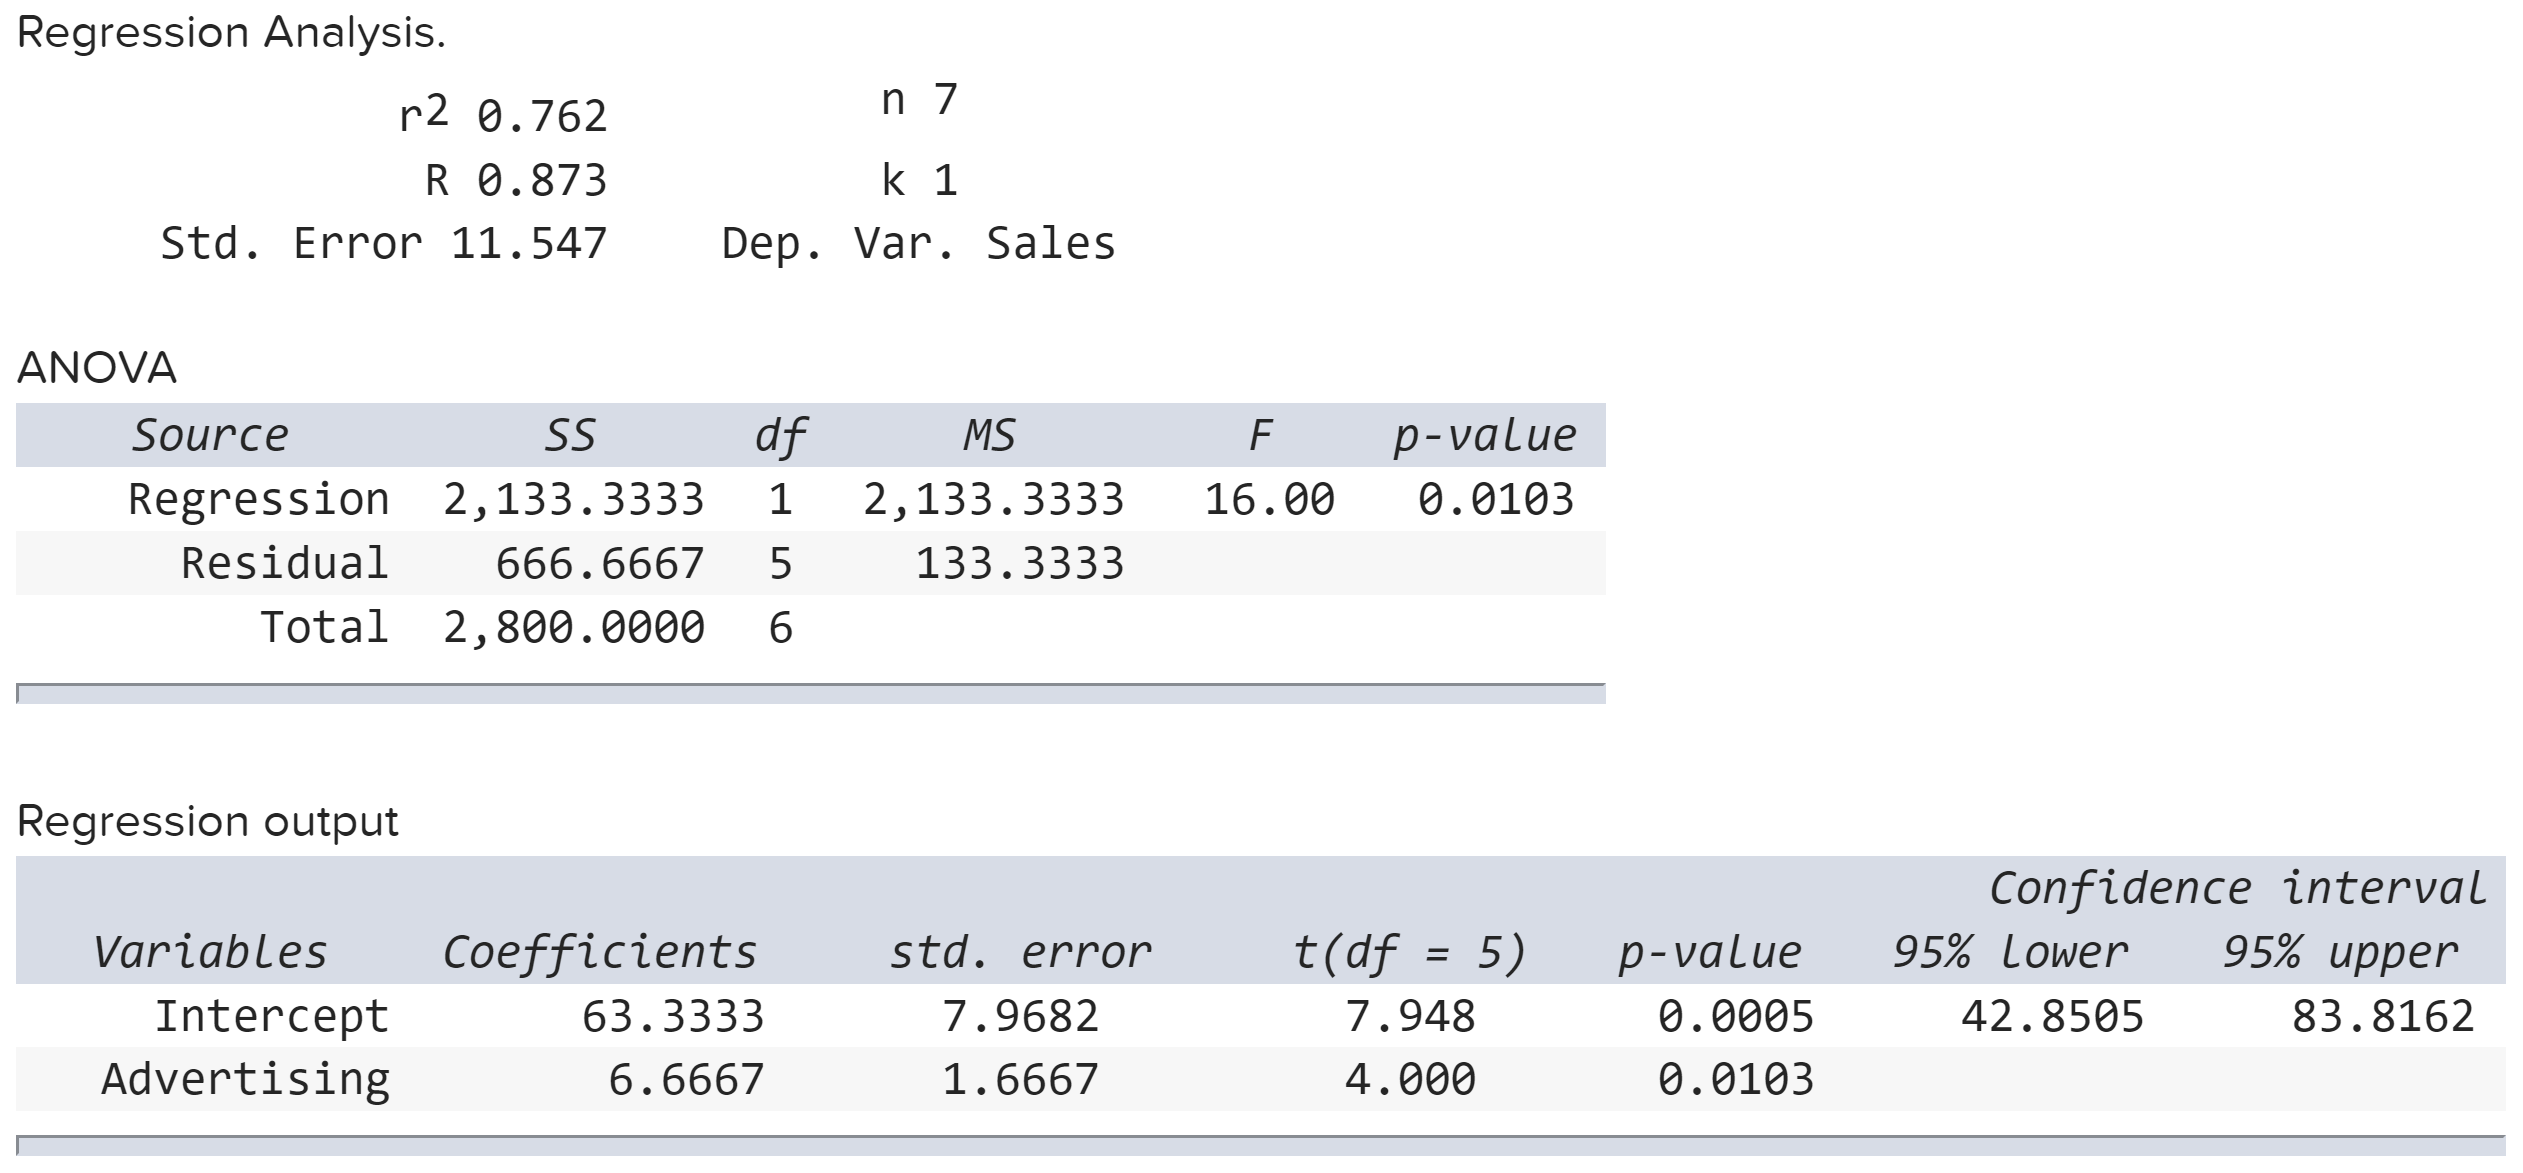Viewport: 2523px width, 1173px height.
Task: Click the t(df = 5) column header
Action: point(1409,952)
